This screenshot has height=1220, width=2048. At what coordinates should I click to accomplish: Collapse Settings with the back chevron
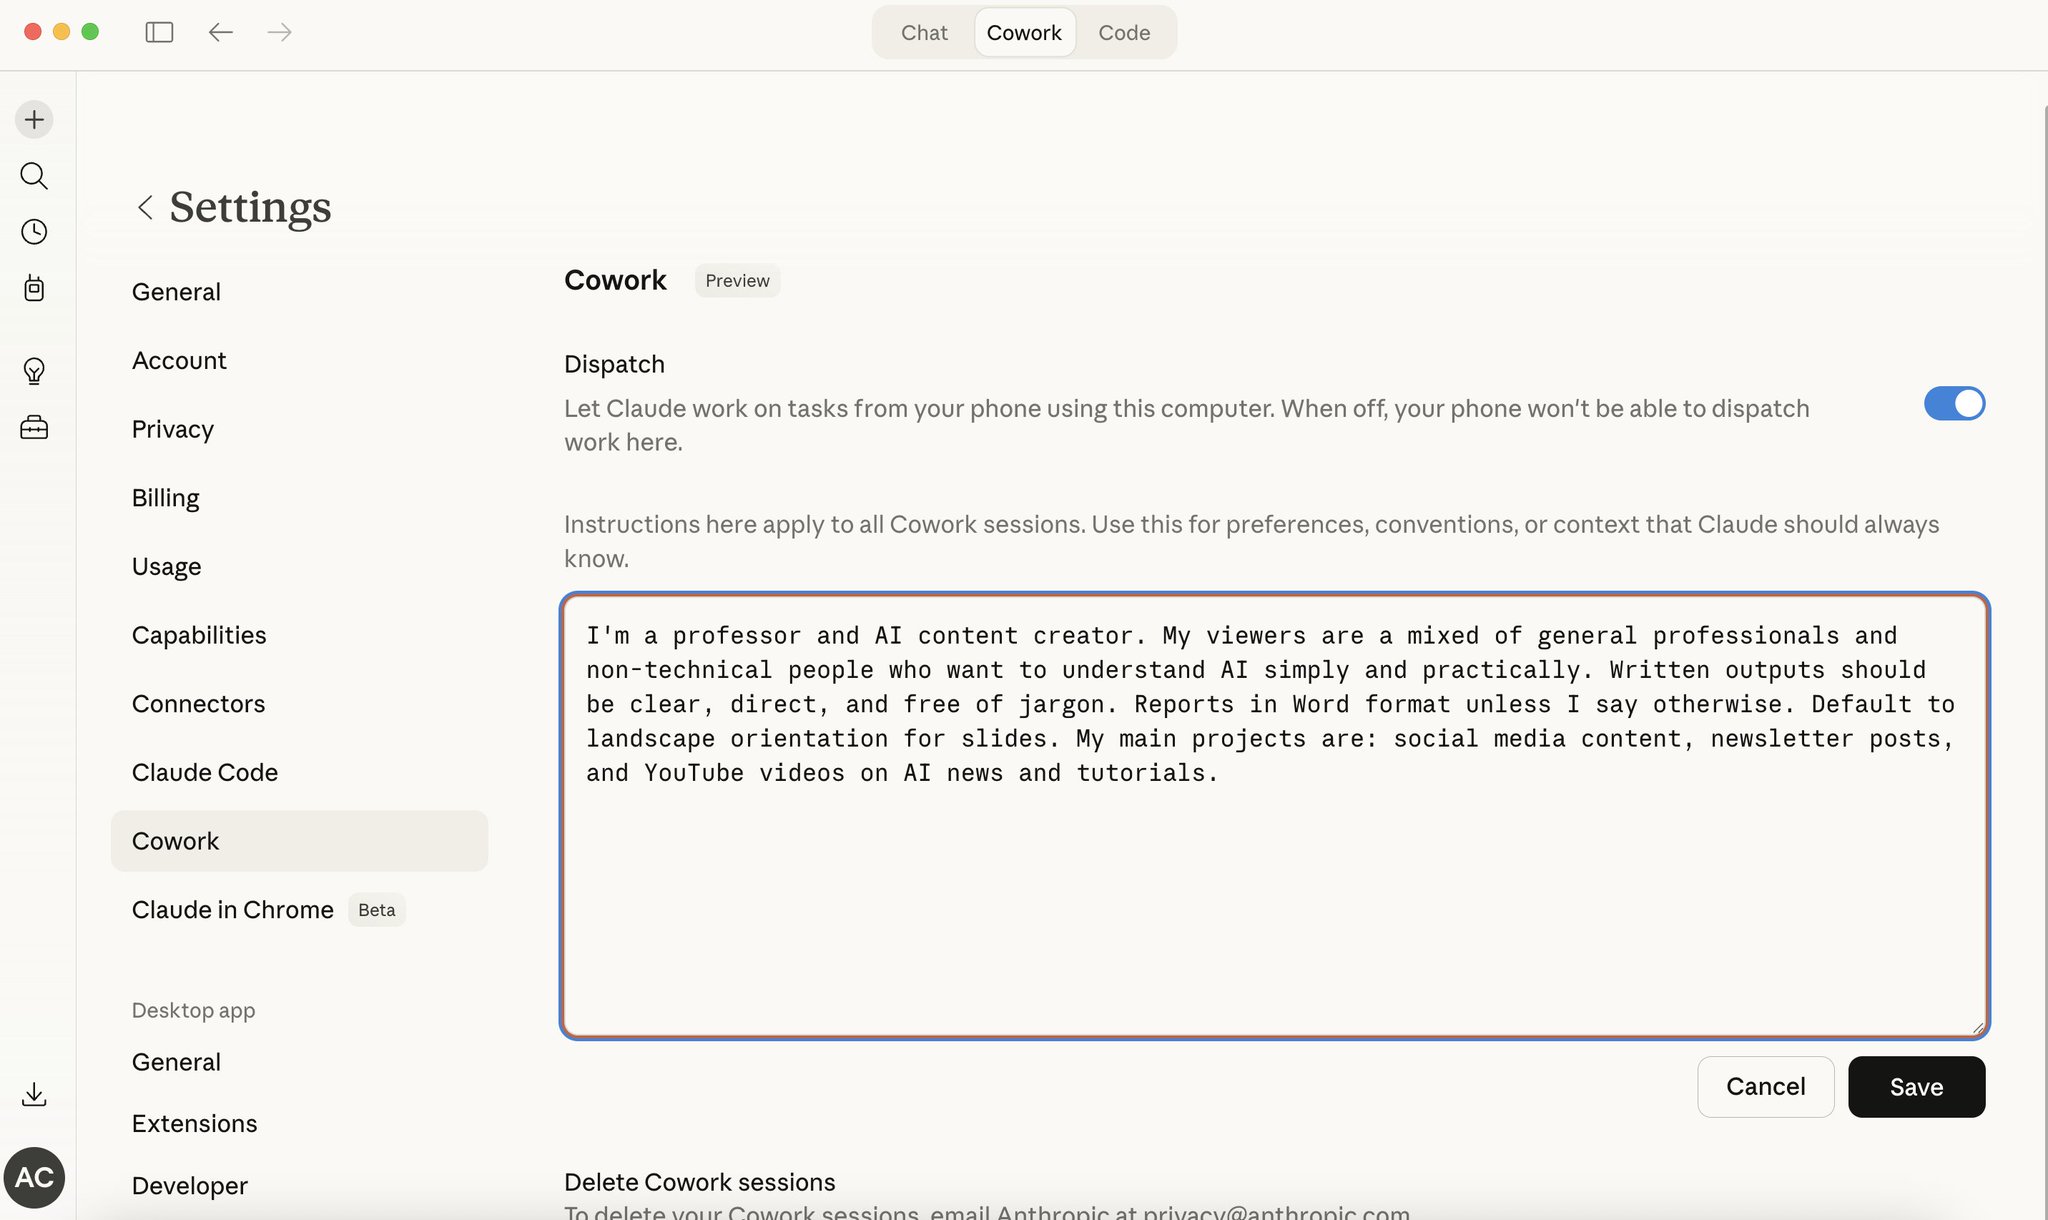145,207
